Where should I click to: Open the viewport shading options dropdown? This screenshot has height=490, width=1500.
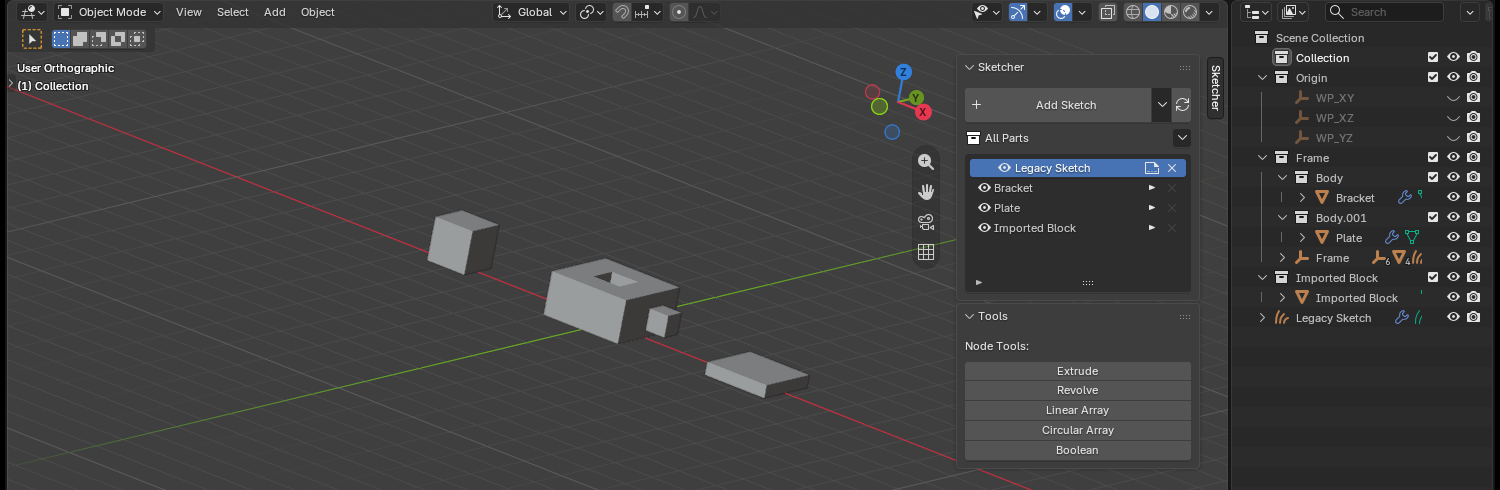click(1210, 12)
